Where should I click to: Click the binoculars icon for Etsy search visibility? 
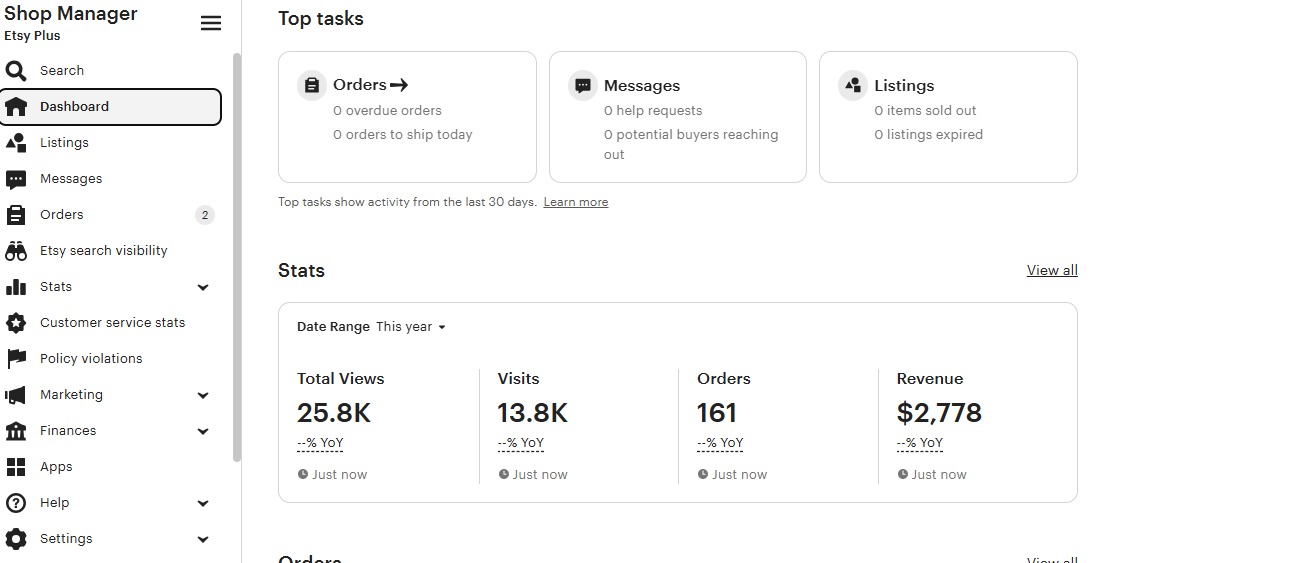(x=16, y=251)
